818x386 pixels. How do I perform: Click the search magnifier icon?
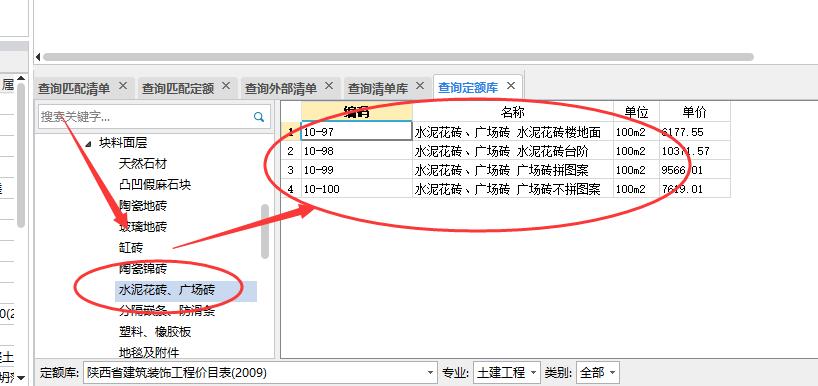click(259, 117)
